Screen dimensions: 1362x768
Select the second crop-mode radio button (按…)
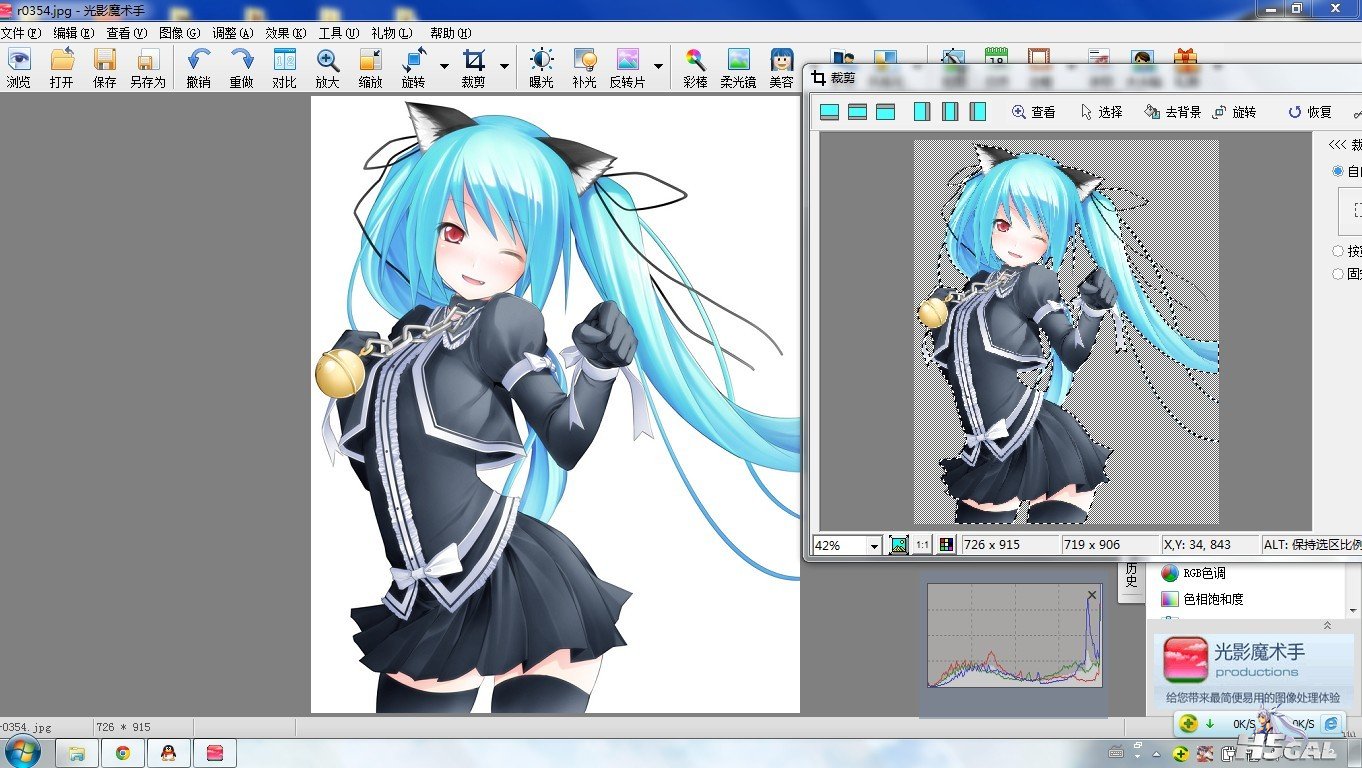tap(1338, 251)
